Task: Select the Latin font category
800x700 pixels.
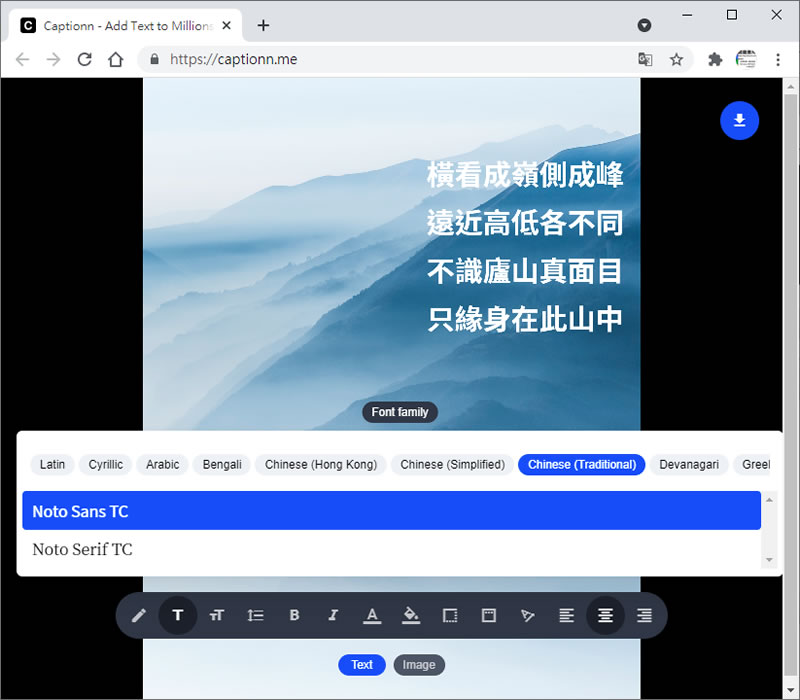Action: [x=53, y=464]
